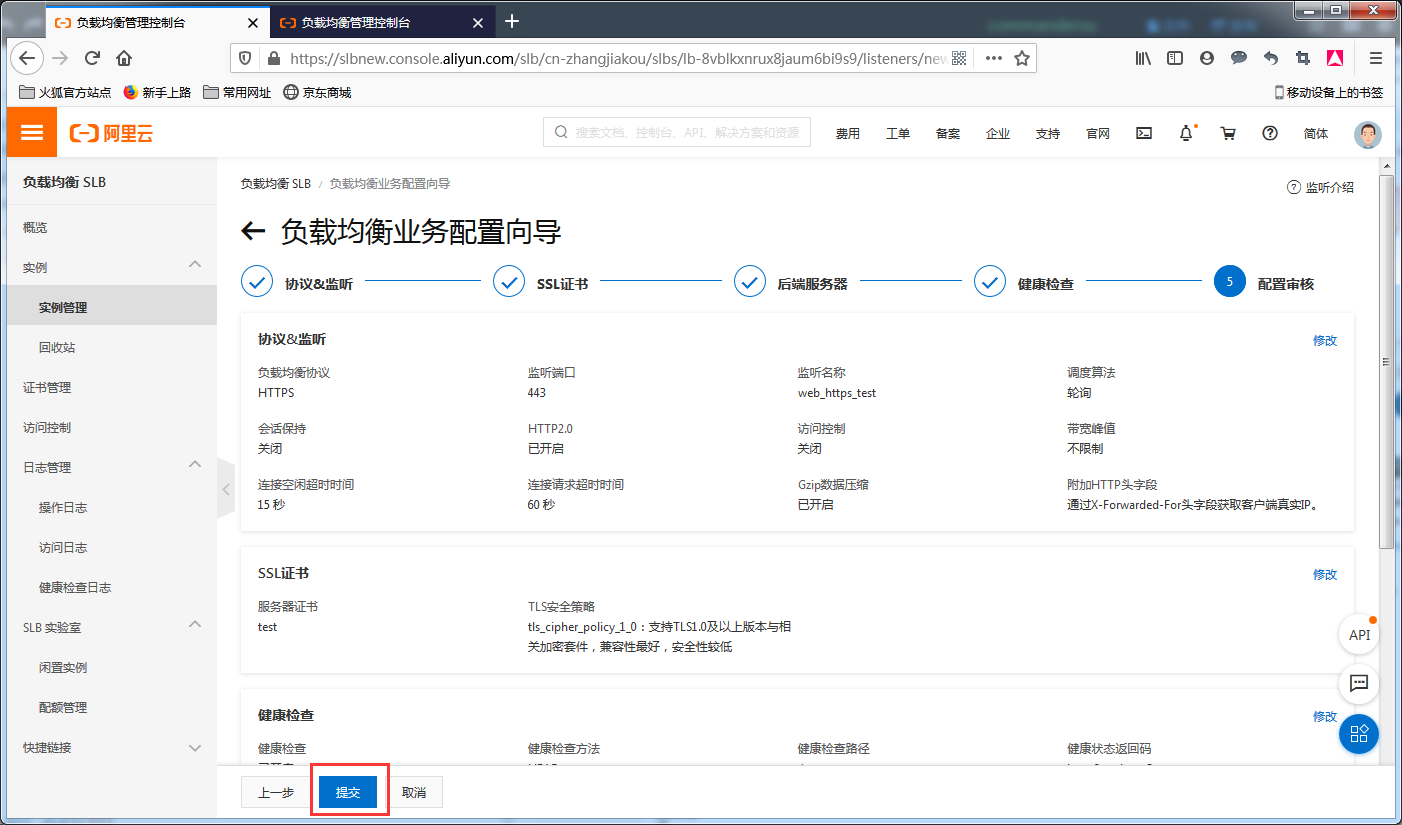Image resolution: width=1402 pixels, height=825 pixels.
Task: Open the cloud shell terminal icon
Action: 1143,132
